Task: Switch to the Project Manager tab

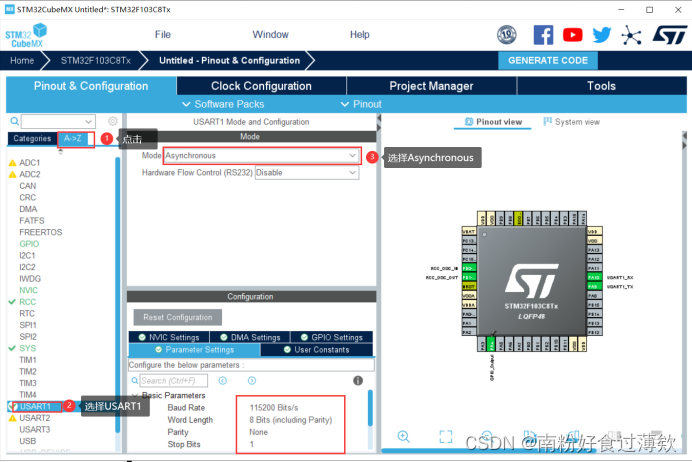Action: (431, 86)
